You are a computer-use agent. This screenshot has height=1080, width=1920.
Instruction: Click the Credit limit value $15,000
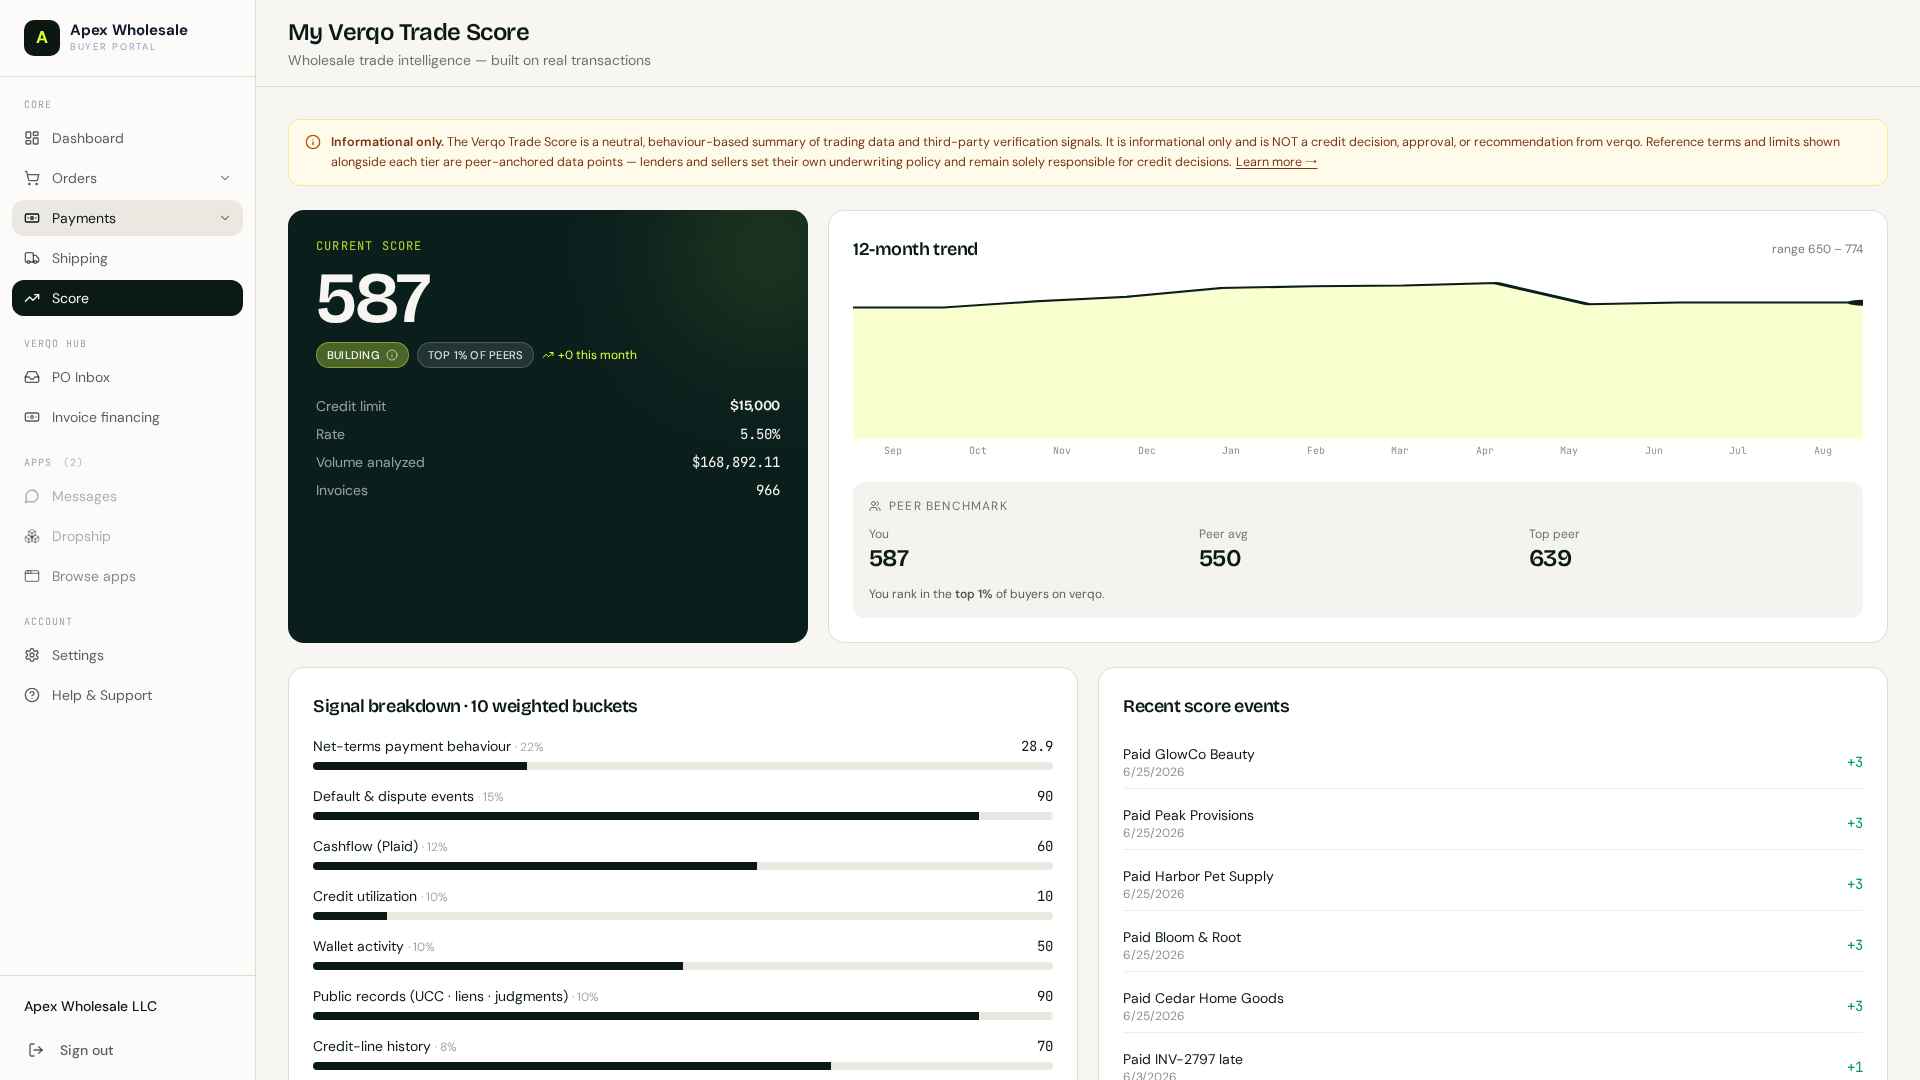(755, 406)
